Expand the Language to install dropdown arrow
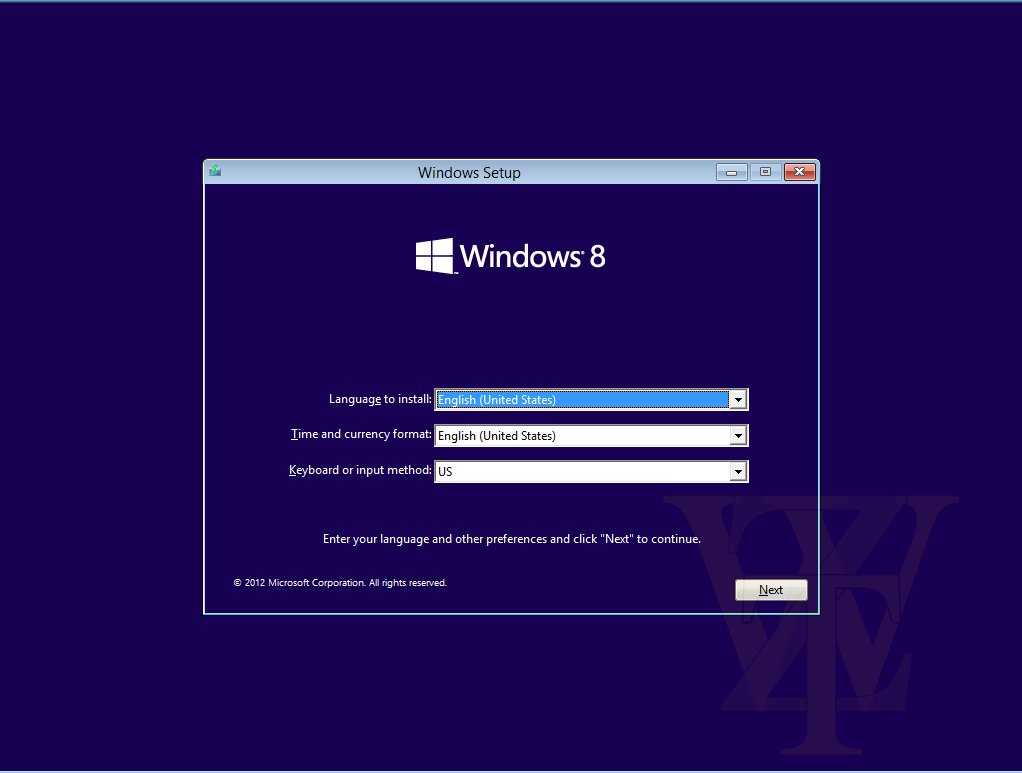The height and width of the screenshot is (773, 1022). pos(738,400)
